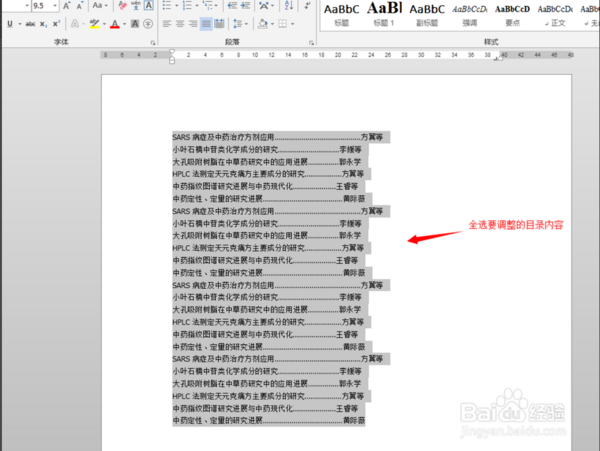This screenshot has height=451, width=600.
Task: Expand the shading color dropdown
Action: 272,24
